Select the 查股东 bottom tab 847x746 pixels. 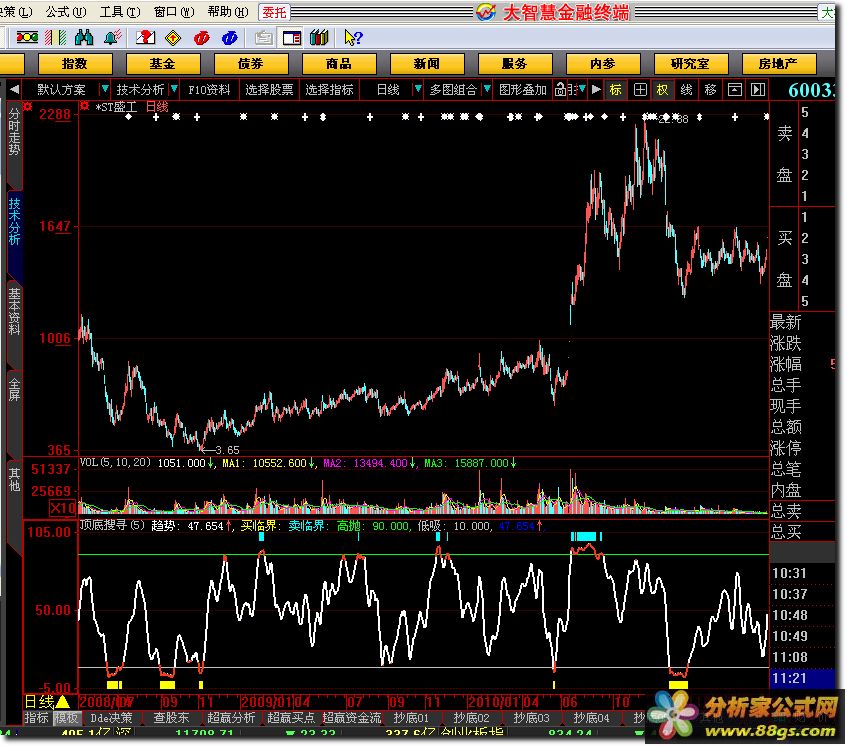pyautogui.click(x=171, y=718)
